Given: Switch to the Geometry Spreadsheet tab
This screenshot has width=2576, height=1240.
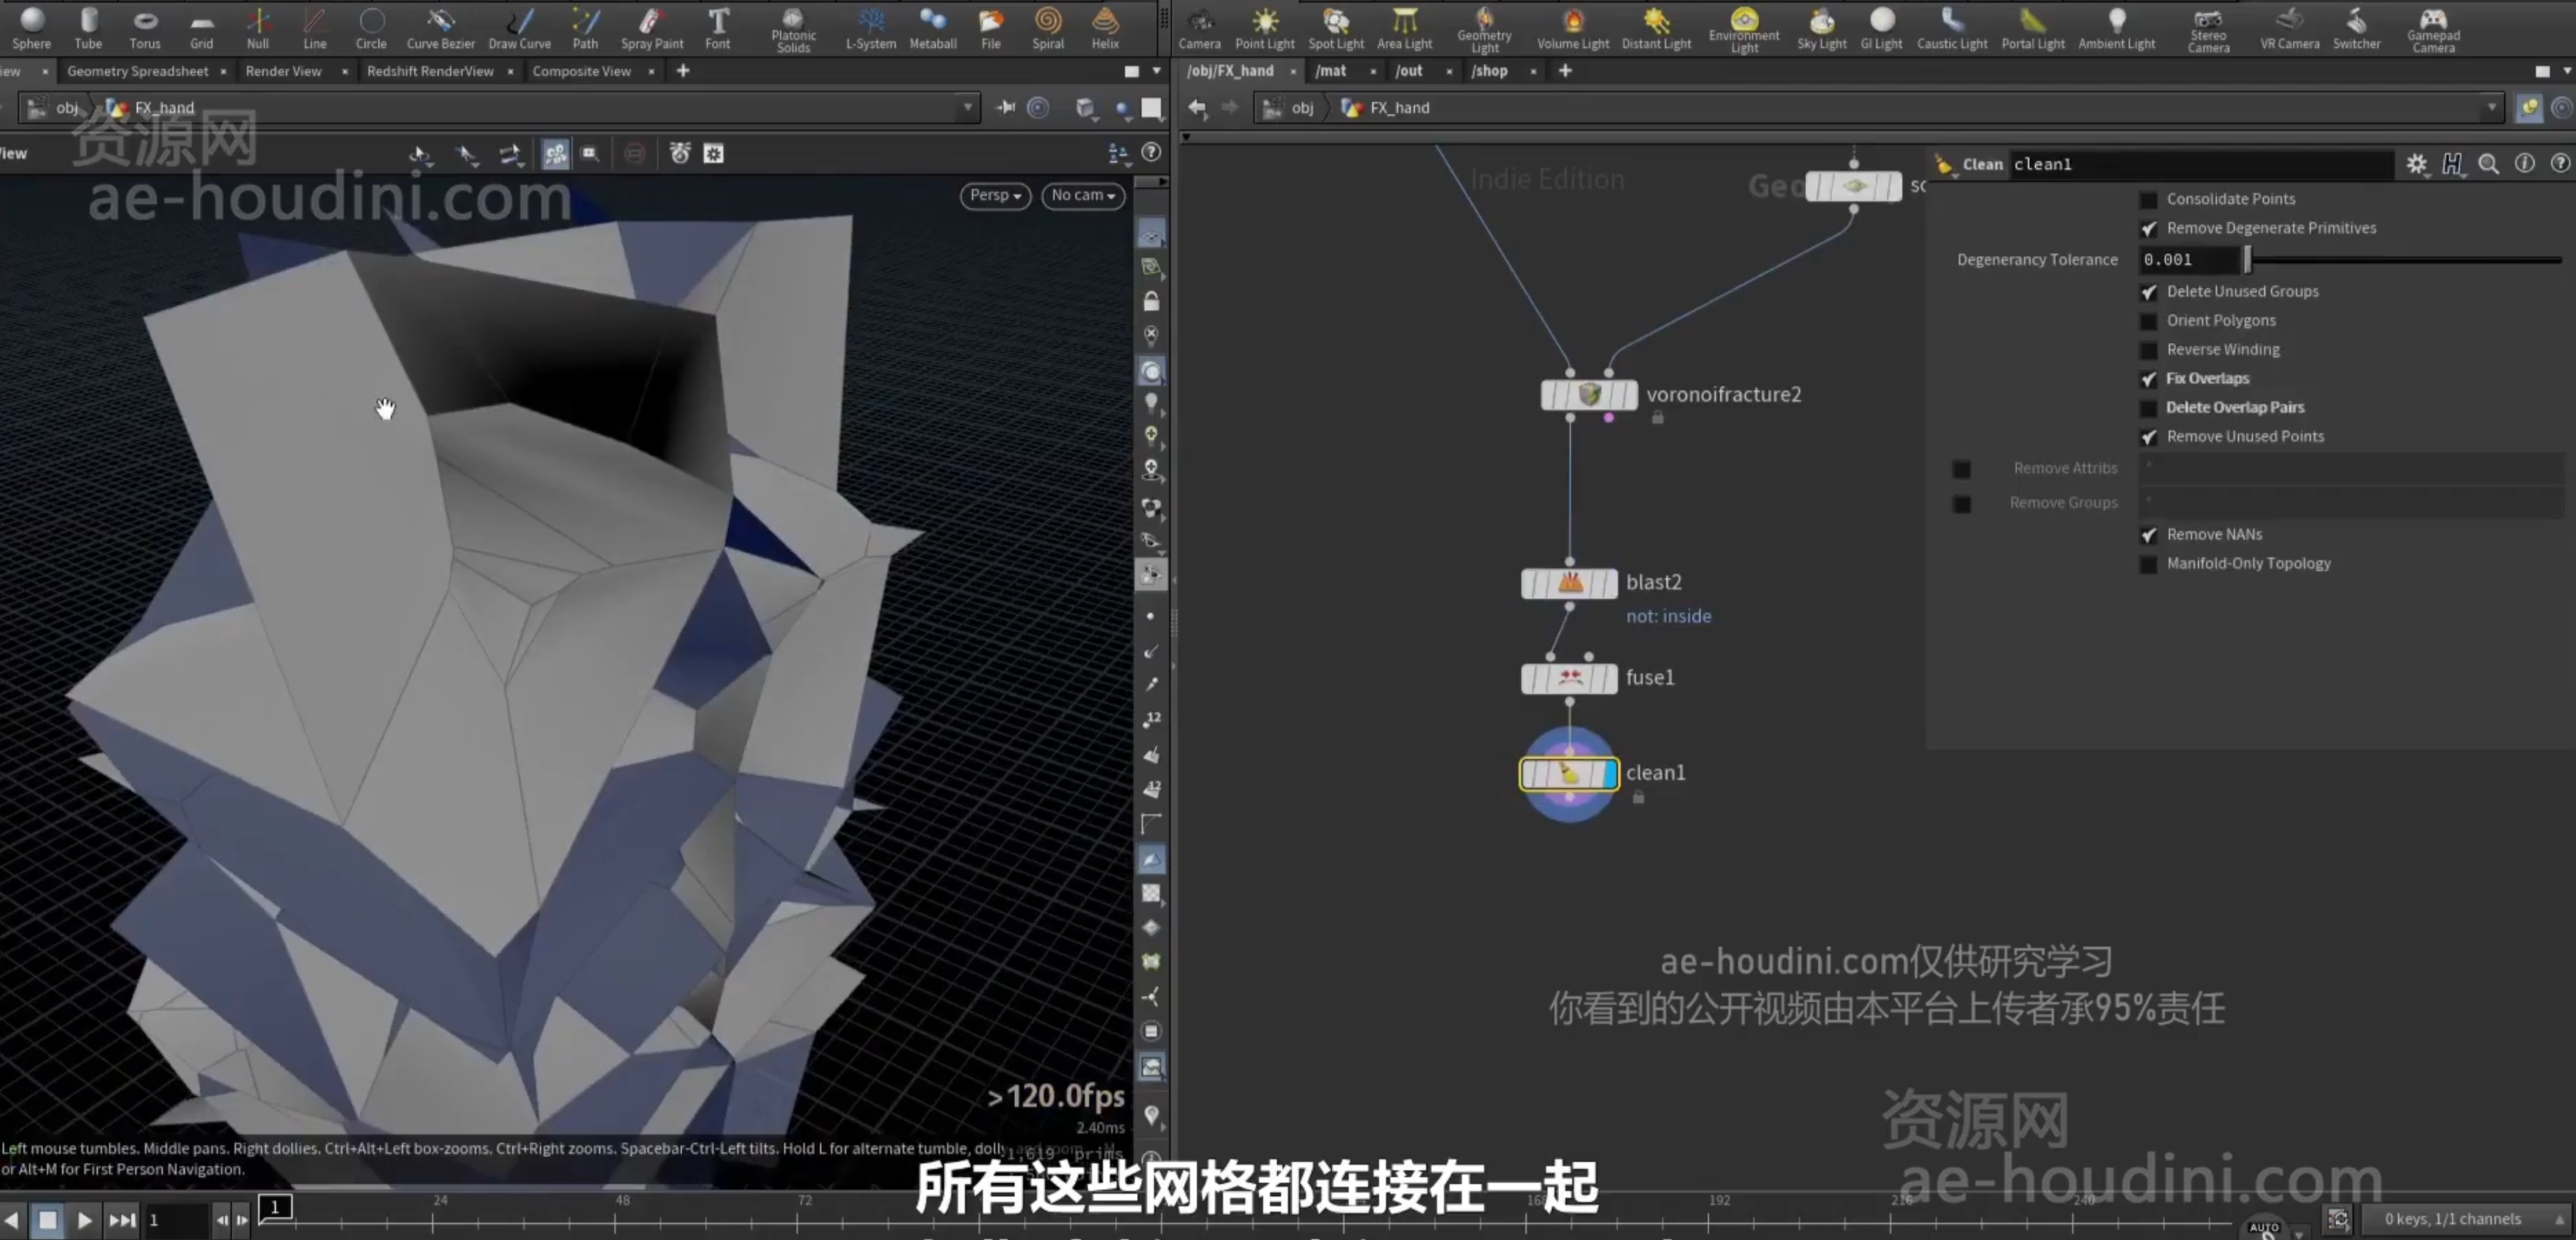Looking at the screenshot, I should (x=138, y=71).
